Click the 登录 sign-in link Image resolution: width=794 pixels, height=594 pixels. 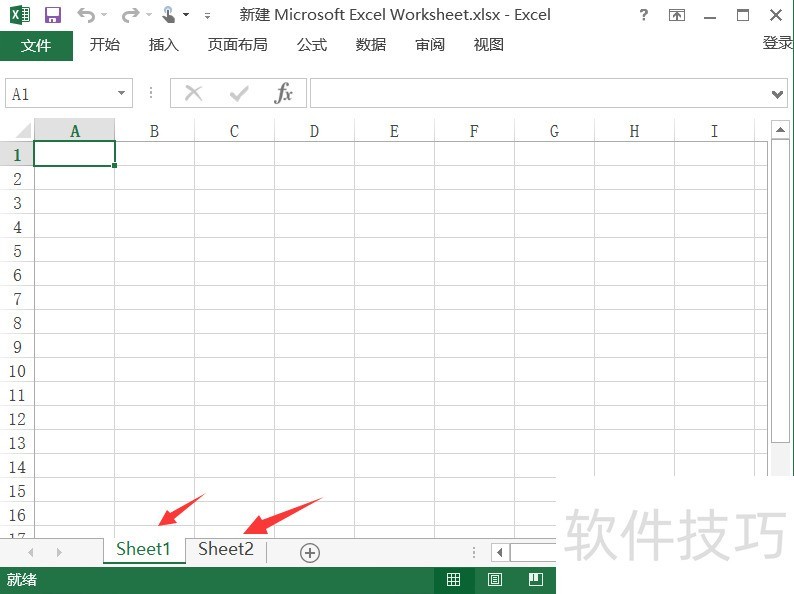point(778,43)
